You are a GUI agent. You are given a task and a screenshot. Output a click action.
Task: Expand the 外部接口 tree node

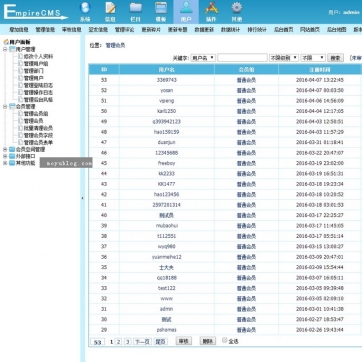pyautogui.click(x=5, y=156)
